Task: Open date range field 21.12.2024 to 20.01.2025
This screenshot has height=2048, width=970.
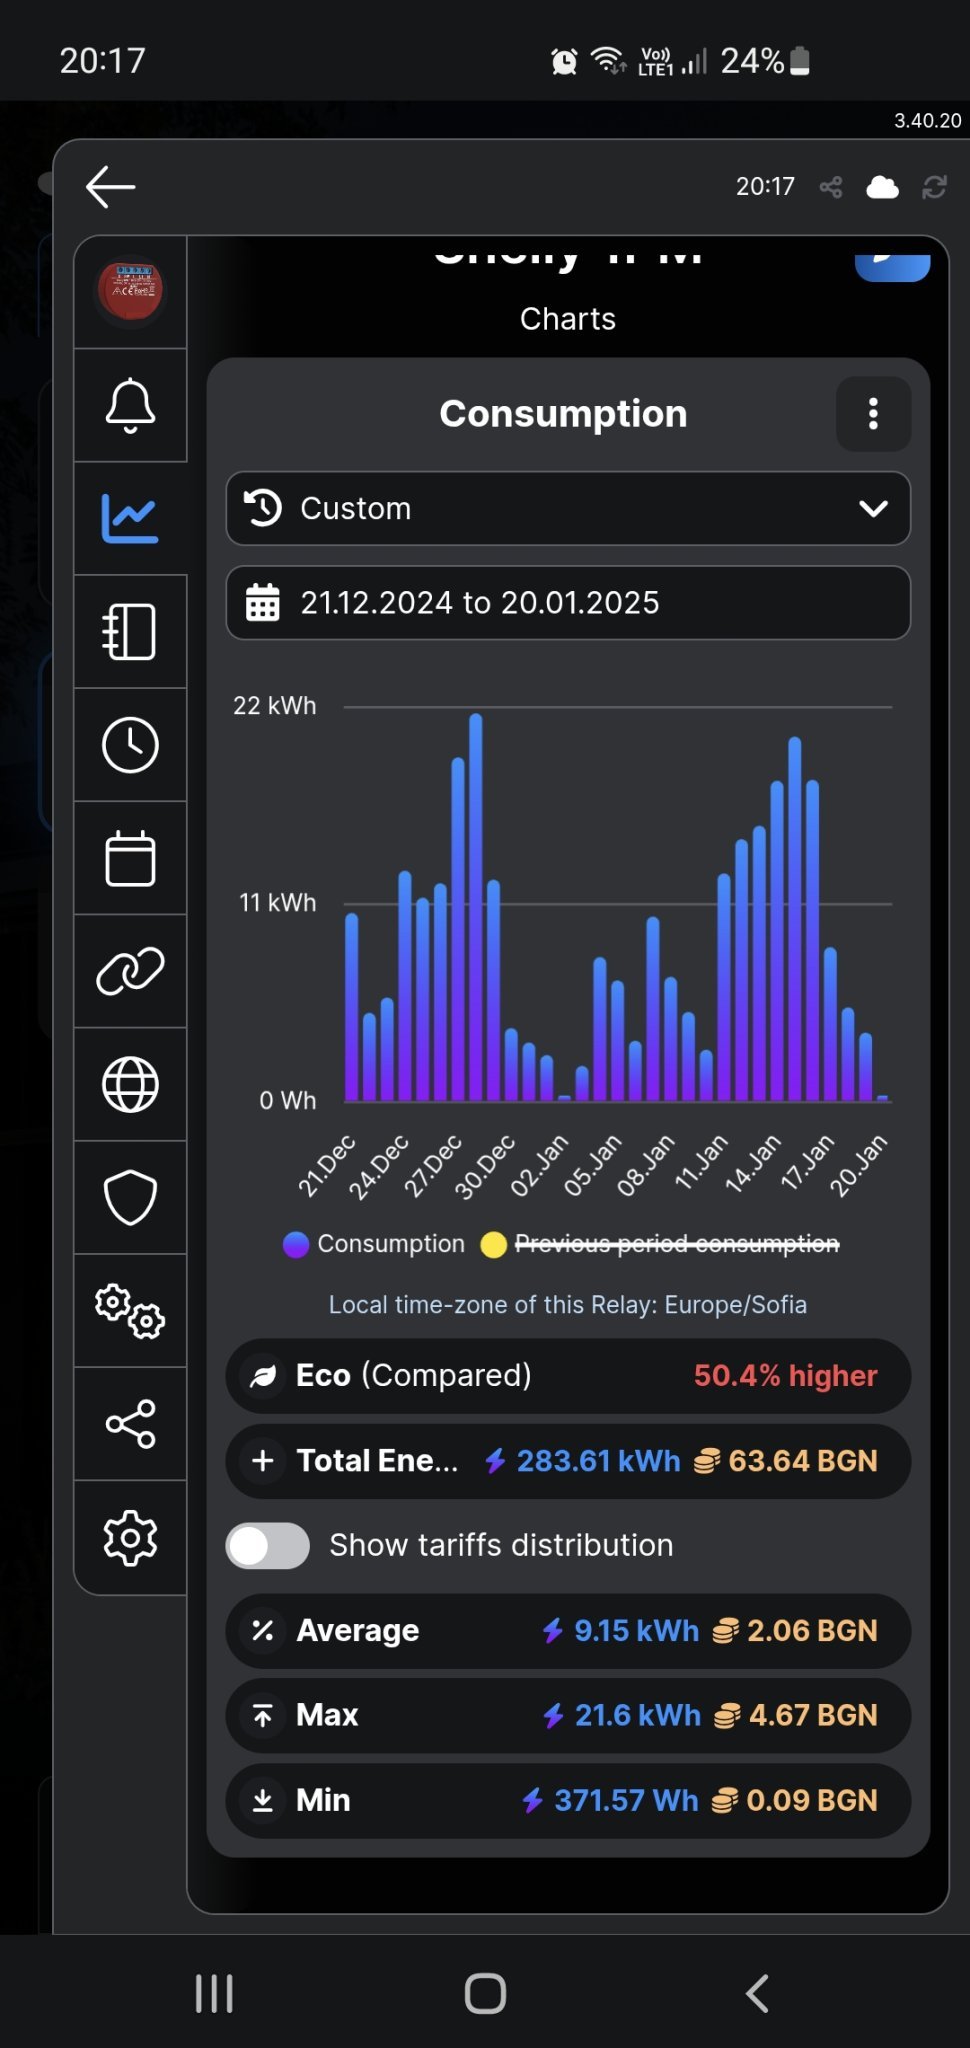Action: tap(568, 603)
